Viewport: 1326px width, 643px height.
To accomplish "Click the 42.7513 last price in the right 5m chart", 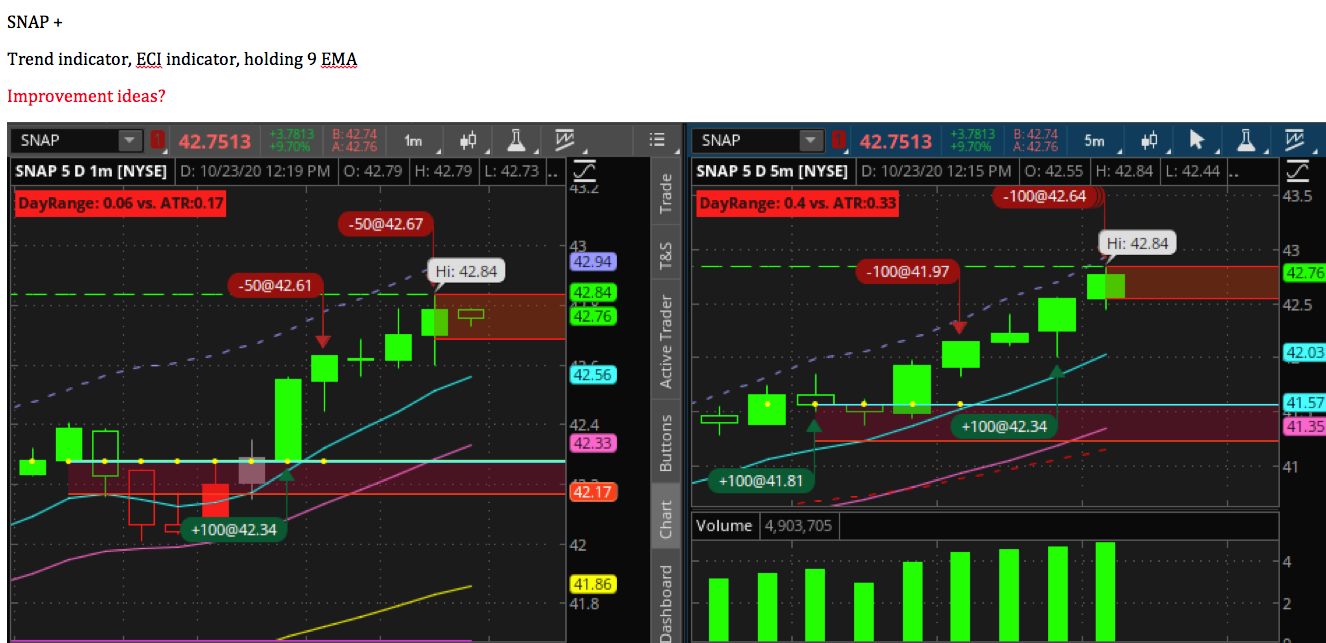I will (896, 141).
